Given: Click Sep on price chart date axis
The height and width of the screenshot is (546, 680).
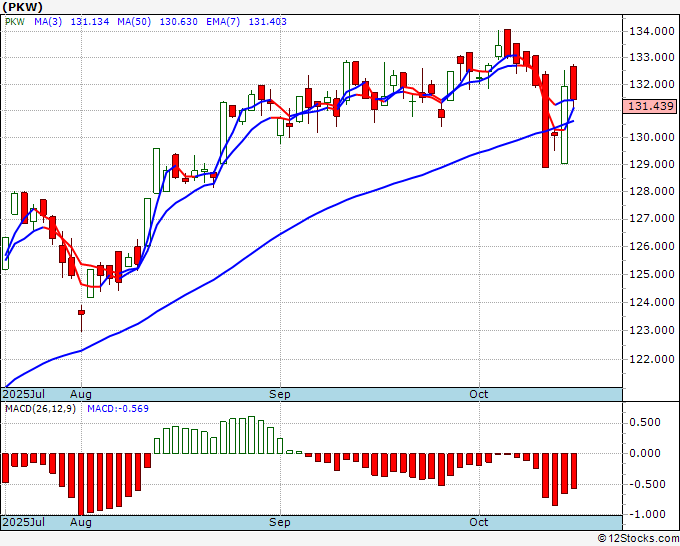Looking at the screenshot, I should pos(280,394).
